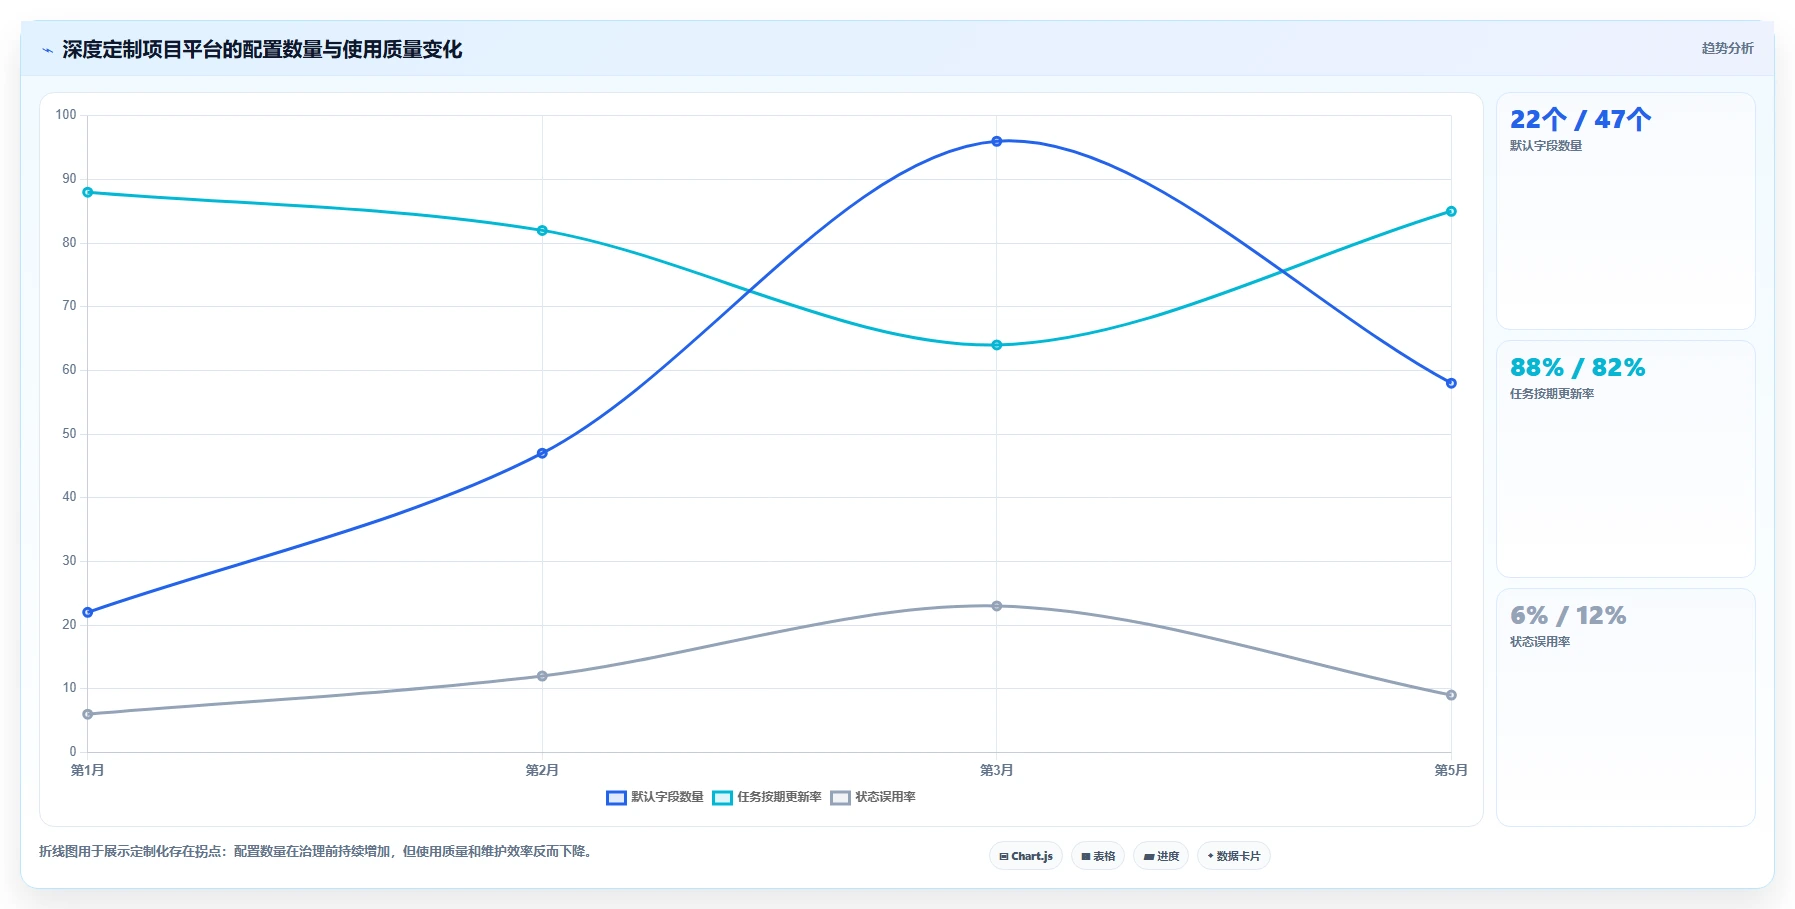Select the 进度 chip

click(1161, 856)
